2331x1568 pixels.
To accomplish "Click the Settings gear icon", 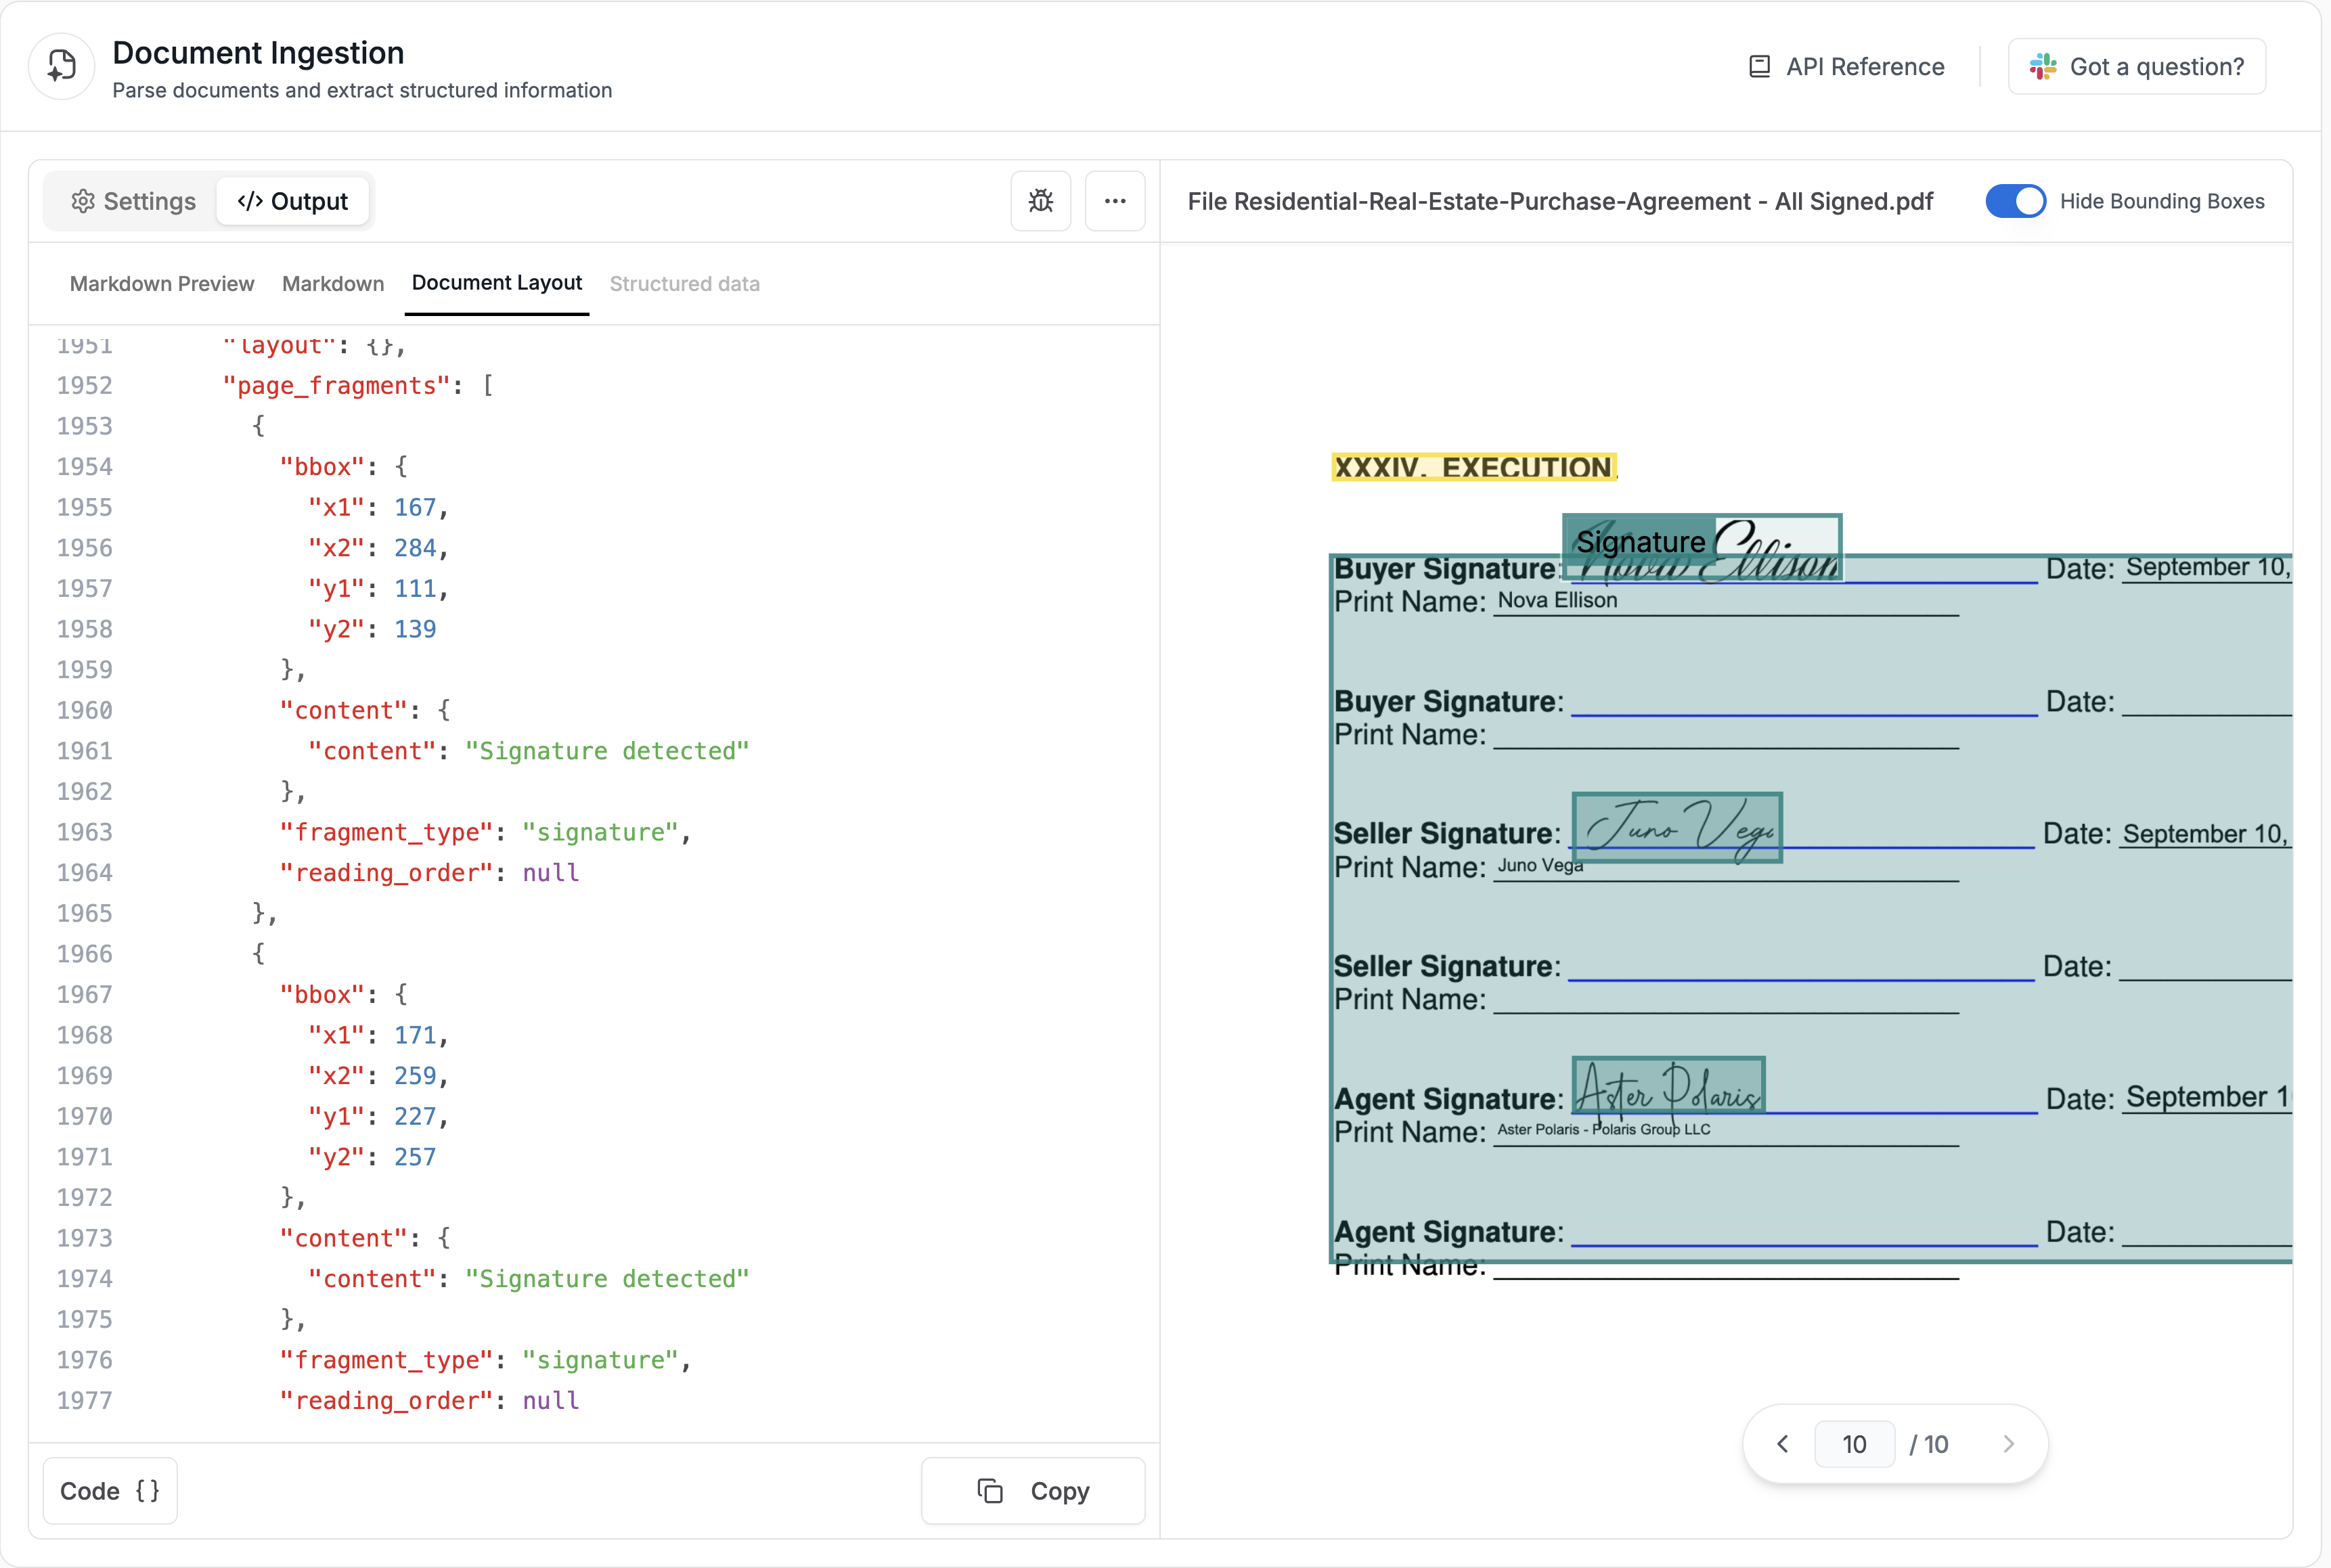I will 83,201.
